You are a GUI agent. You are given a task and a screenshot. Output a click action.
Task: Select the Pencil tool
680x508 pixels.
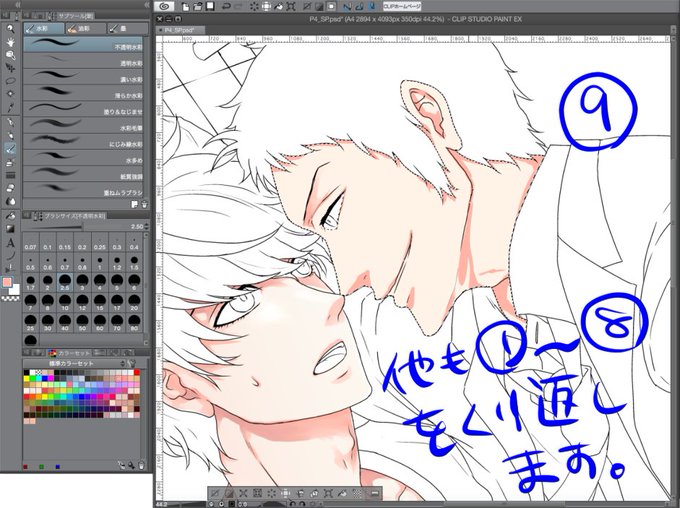click(10, 135)
